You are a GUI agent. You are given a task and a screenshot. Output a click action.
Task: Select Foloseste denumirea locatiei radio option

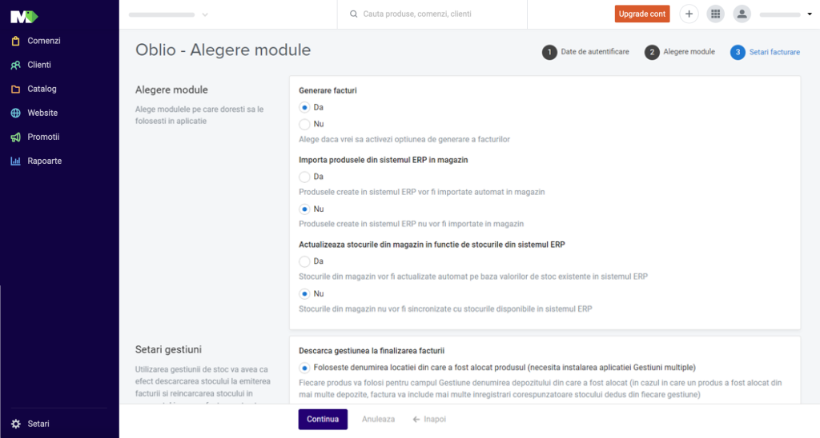click(x=304, y=368)
